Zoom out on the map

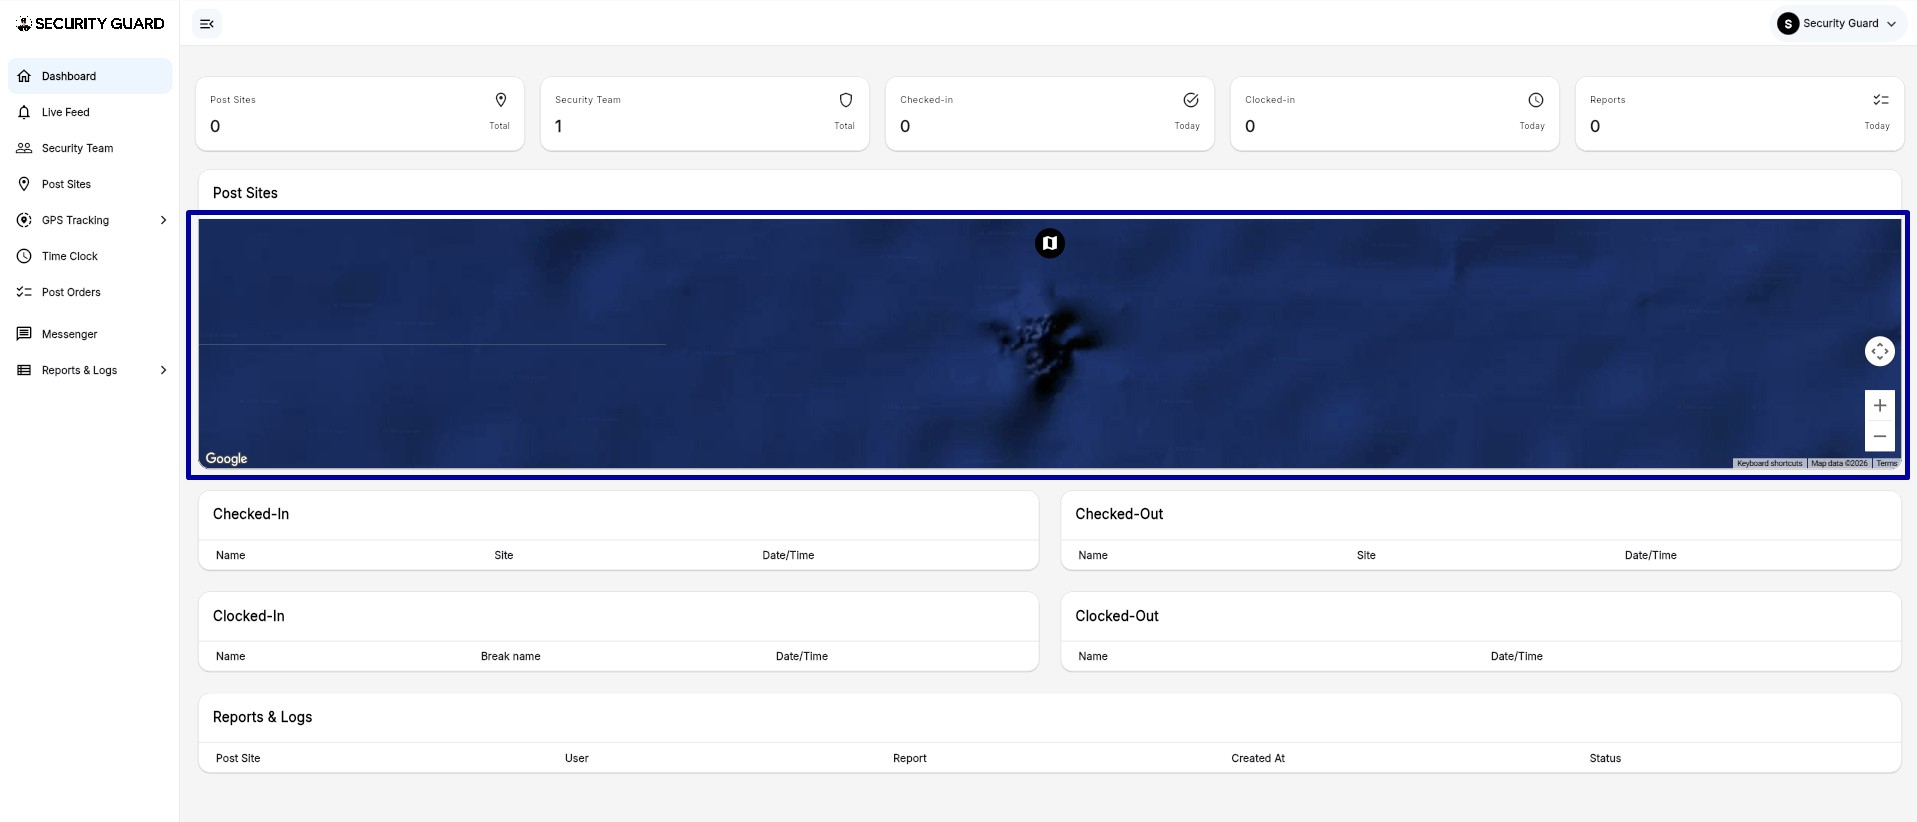(1880, 436)
